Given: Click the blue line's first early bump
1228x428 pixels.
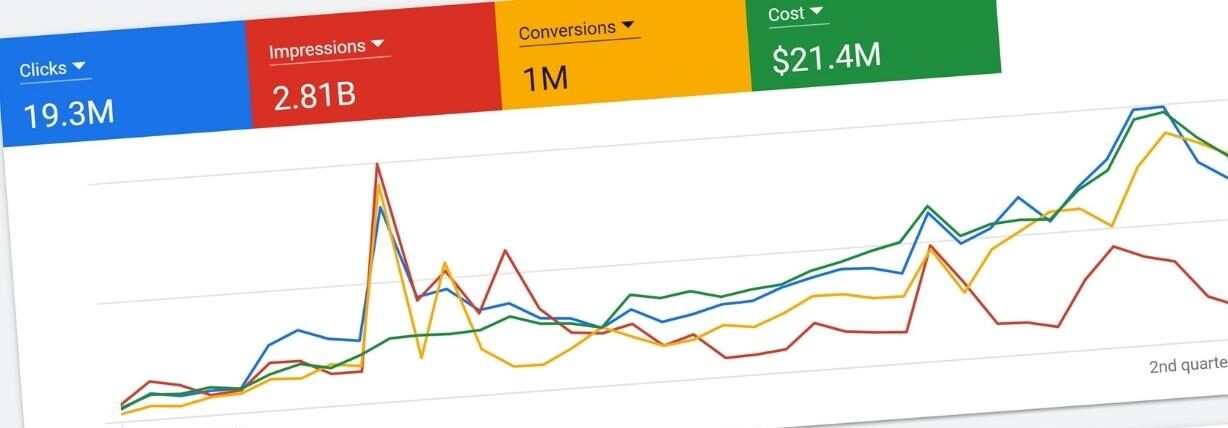Looking at the screenshot, I should tap(297, 329).
